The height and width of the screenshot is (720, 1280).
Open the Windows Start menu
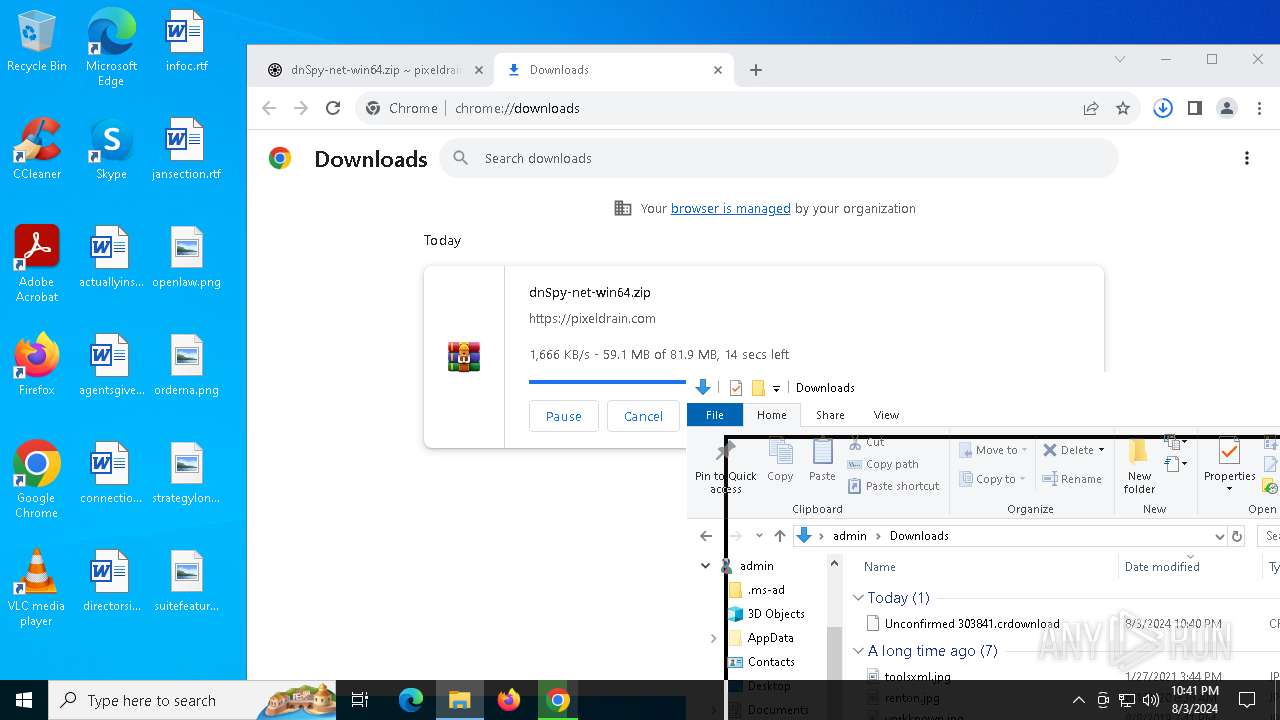(x=24, y=700)
